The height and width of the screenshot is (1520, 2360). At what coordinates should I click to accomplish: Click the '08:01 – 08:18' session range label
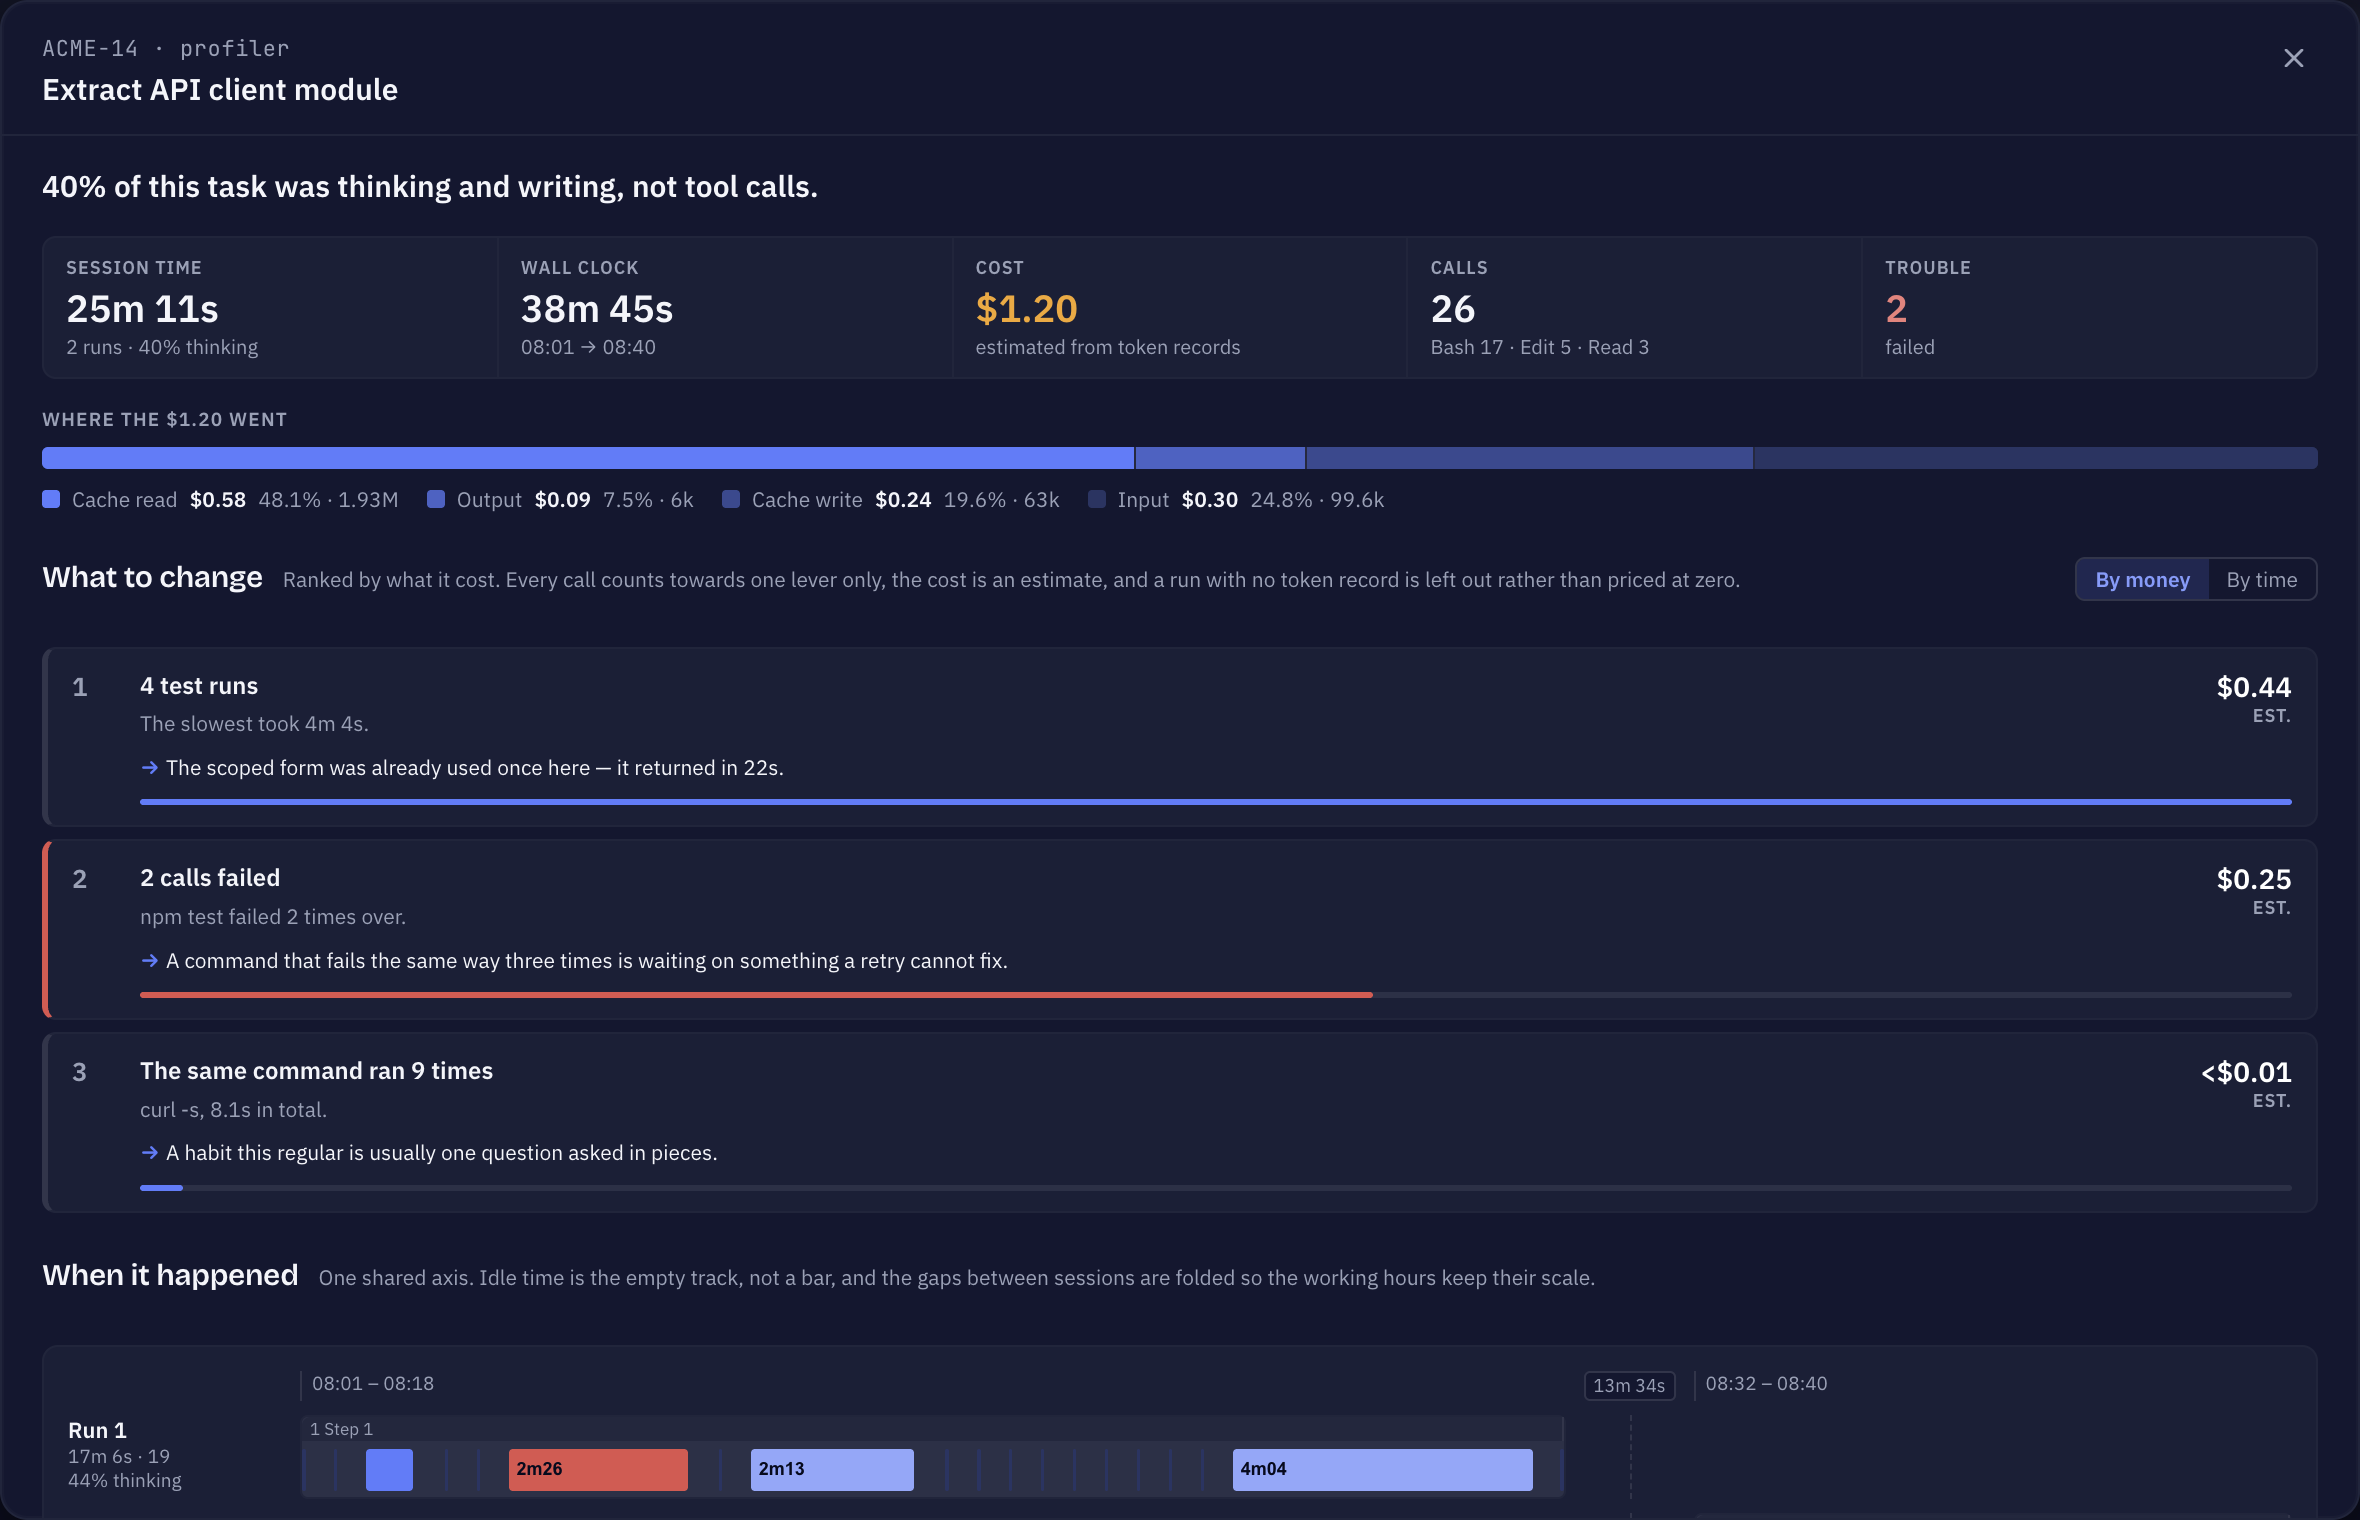pos(373,1383)
